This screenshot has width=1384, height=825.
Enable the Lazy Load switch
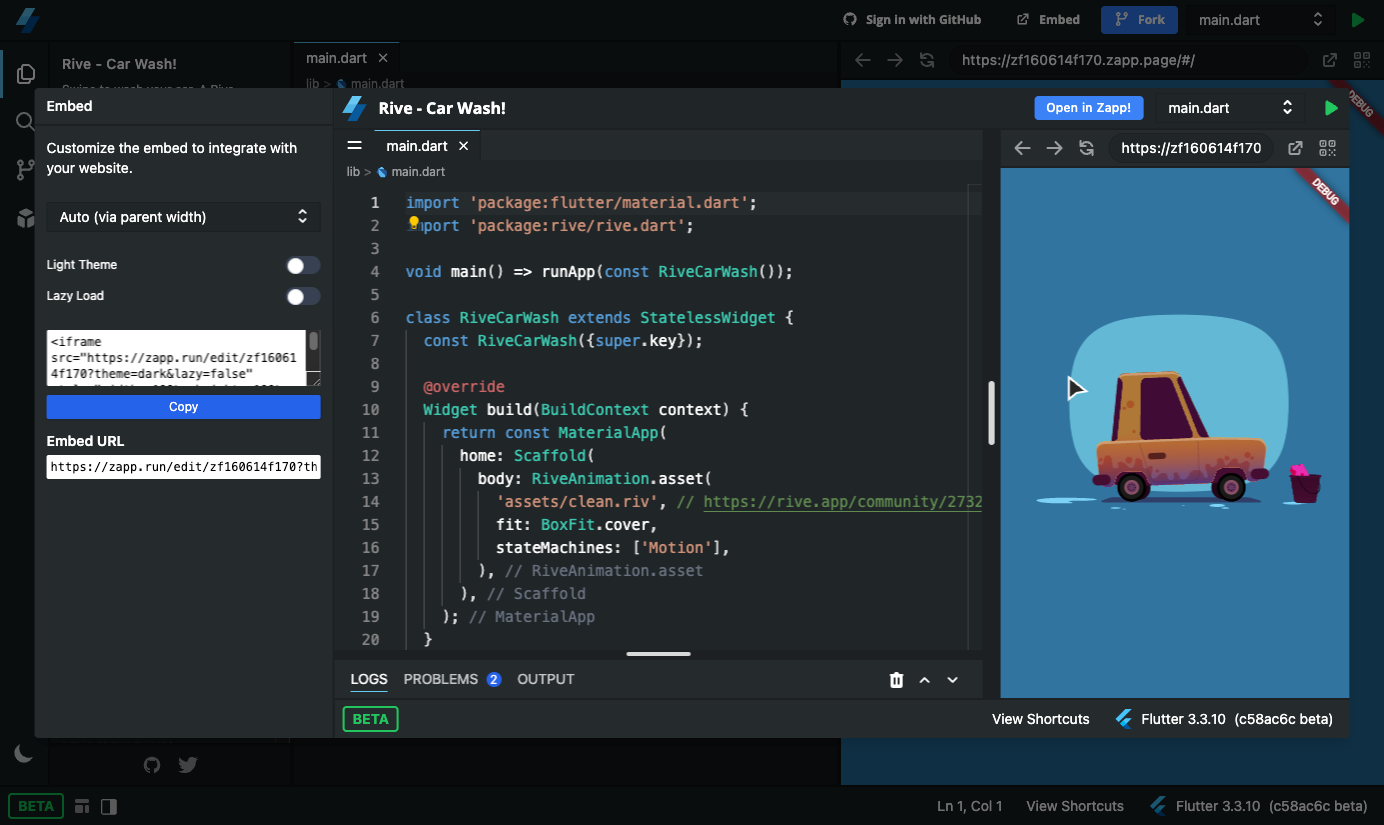click(x=303, y=296)
